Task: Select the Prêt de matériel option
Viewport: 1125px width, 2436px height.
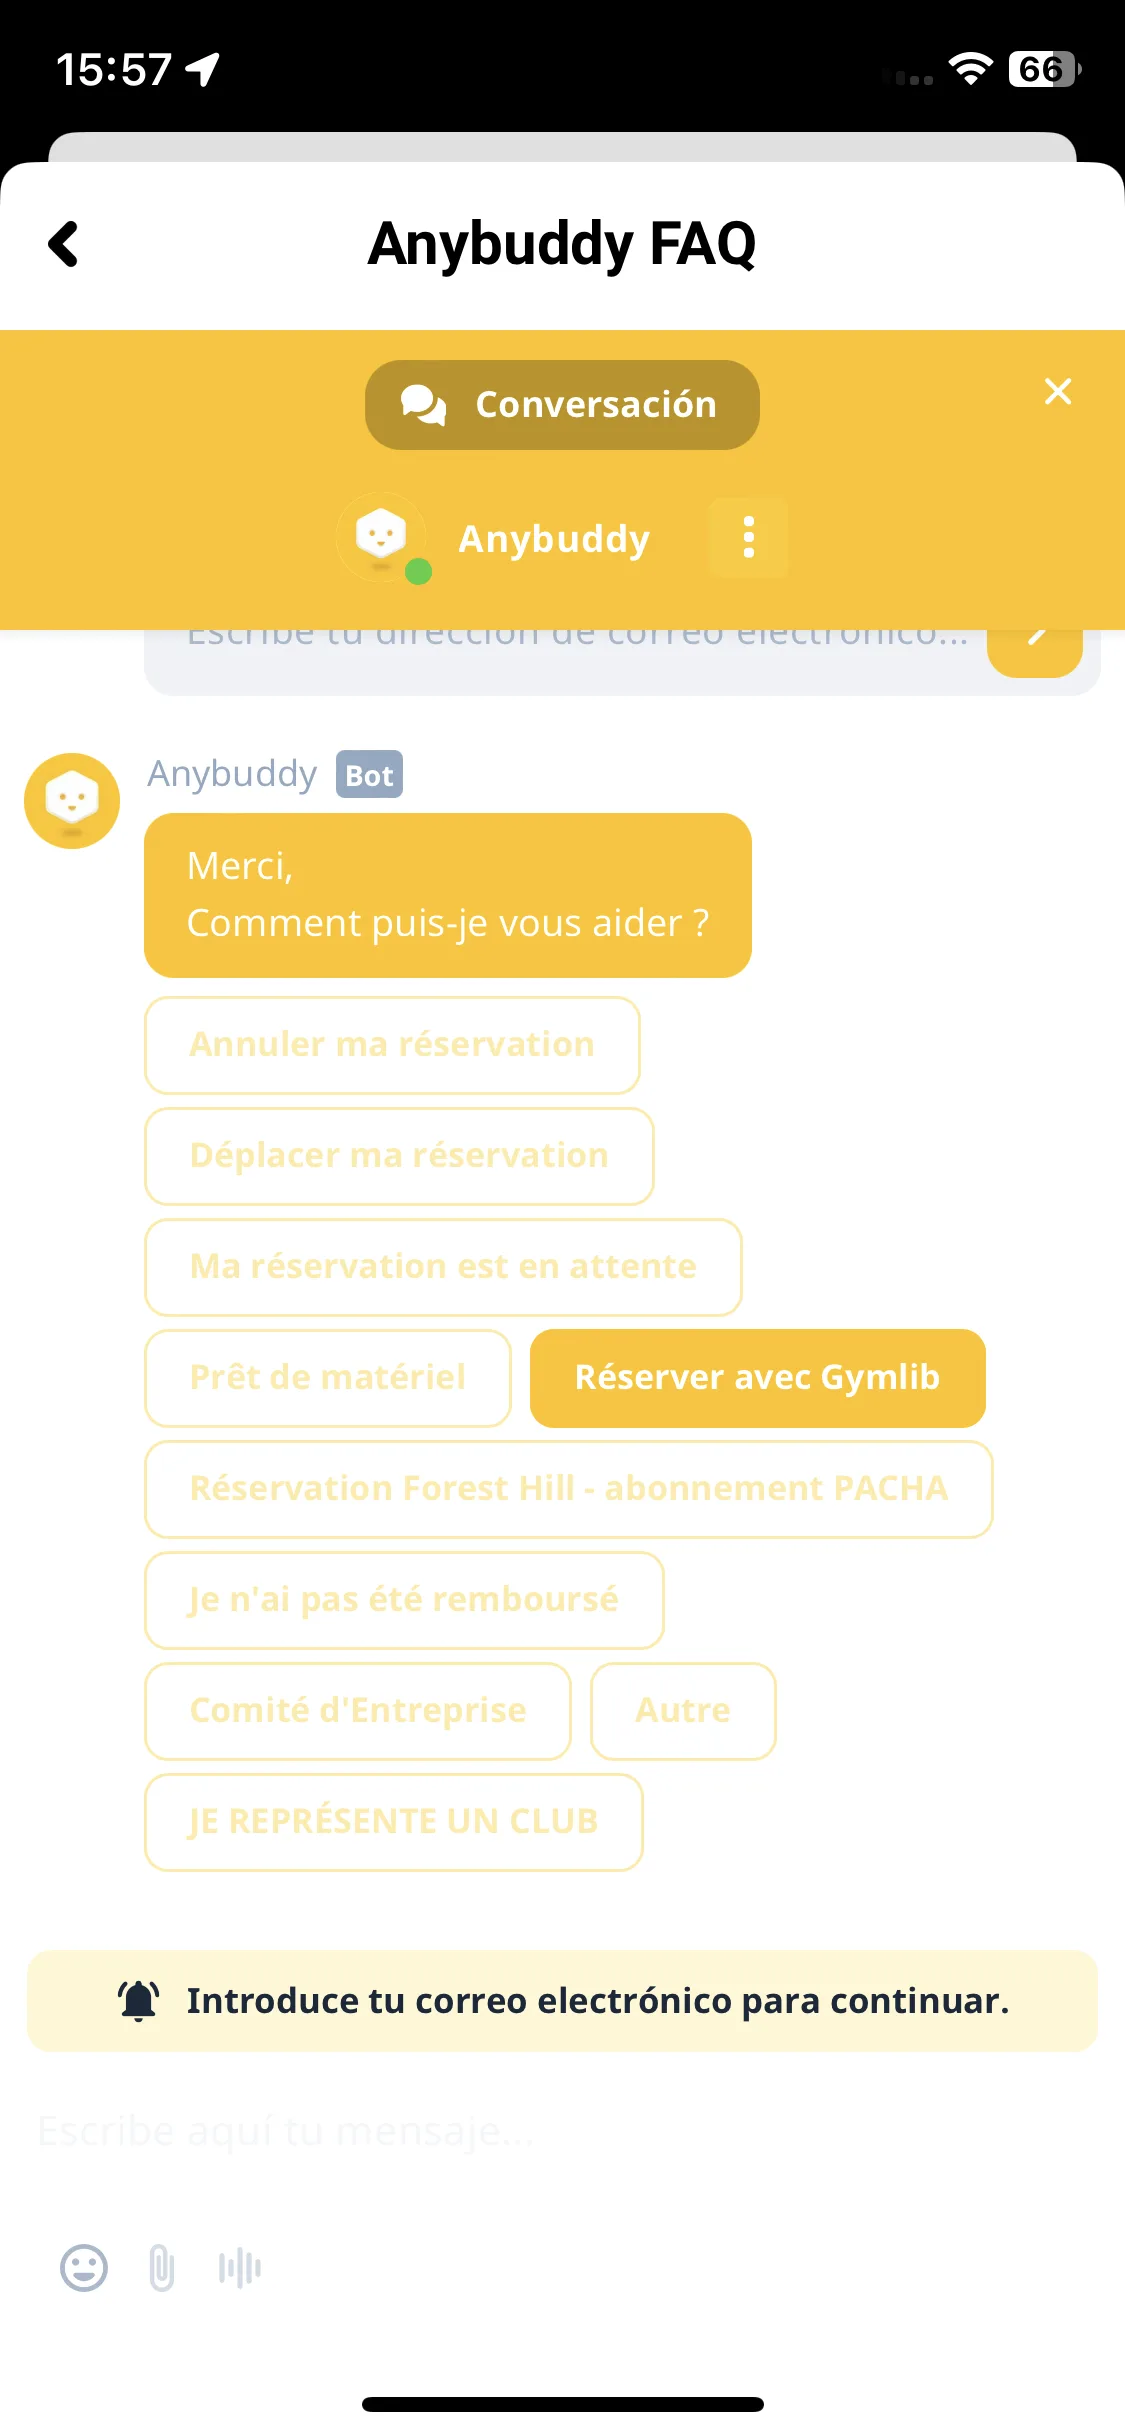Action: (x=328, y=1378)
